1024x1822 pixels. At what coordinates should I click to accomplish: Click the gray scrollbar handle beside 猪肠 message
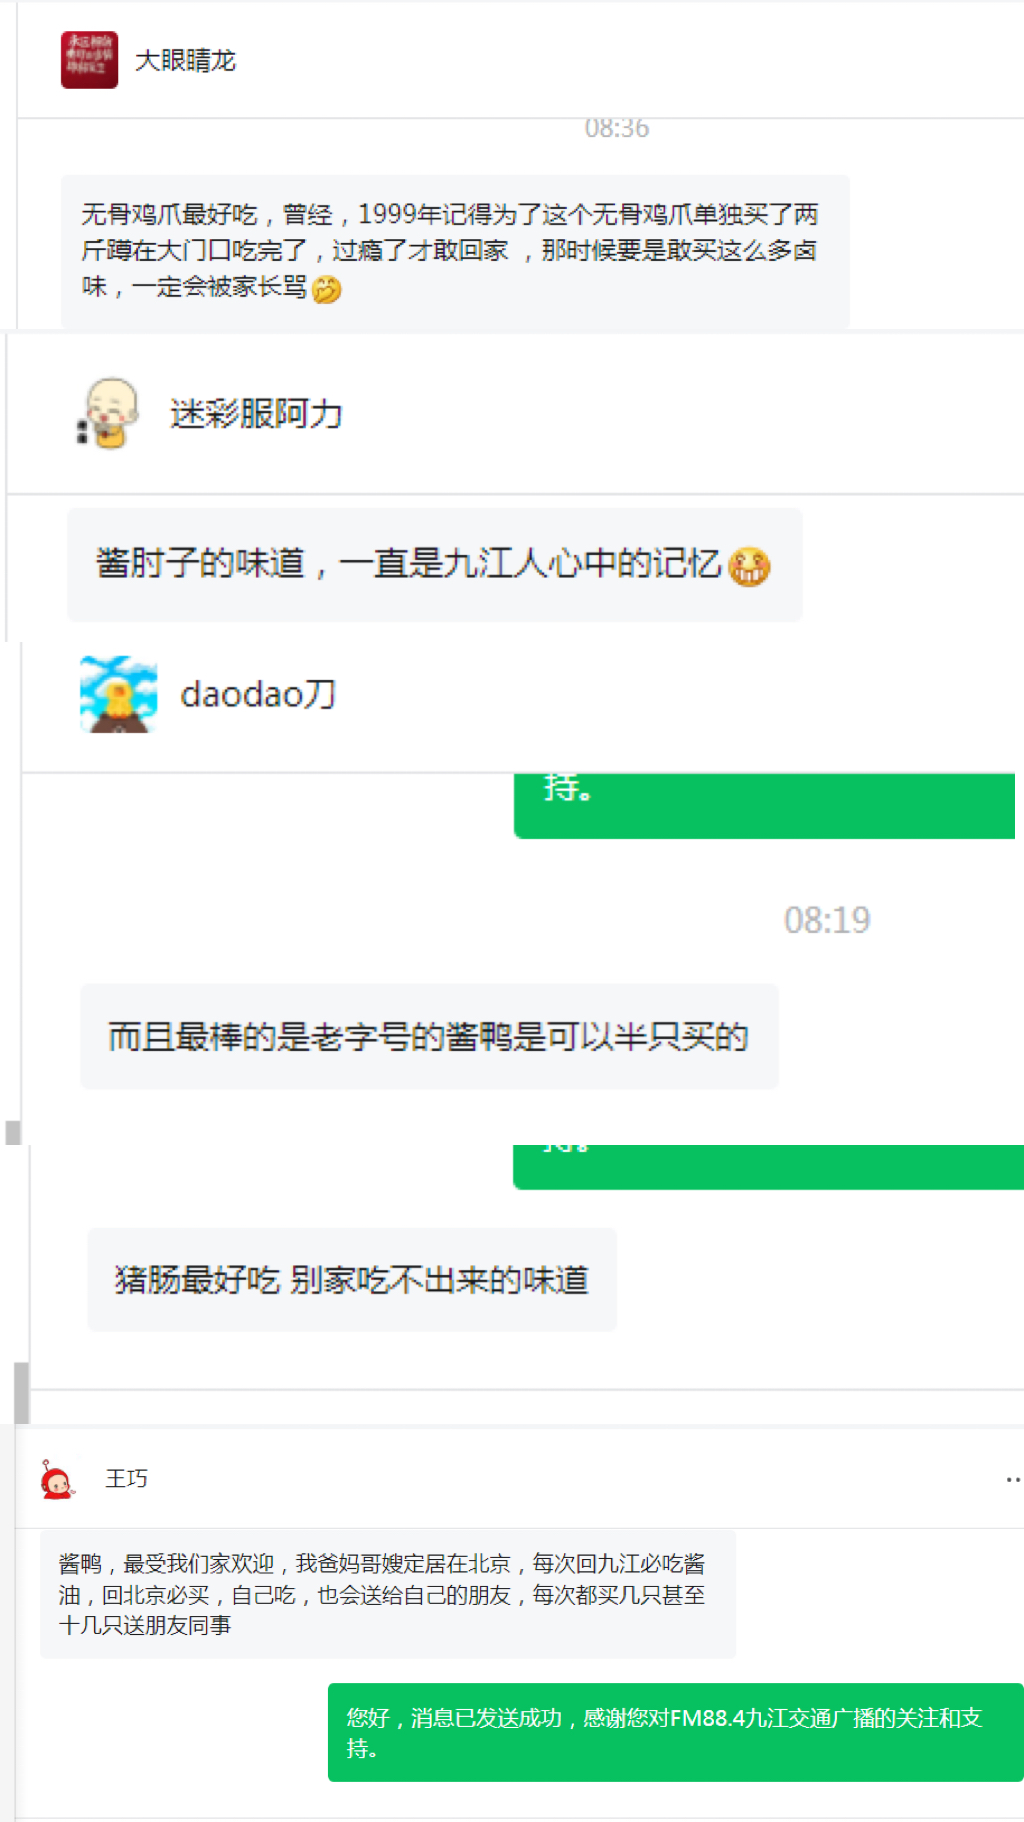[21, 1392]
